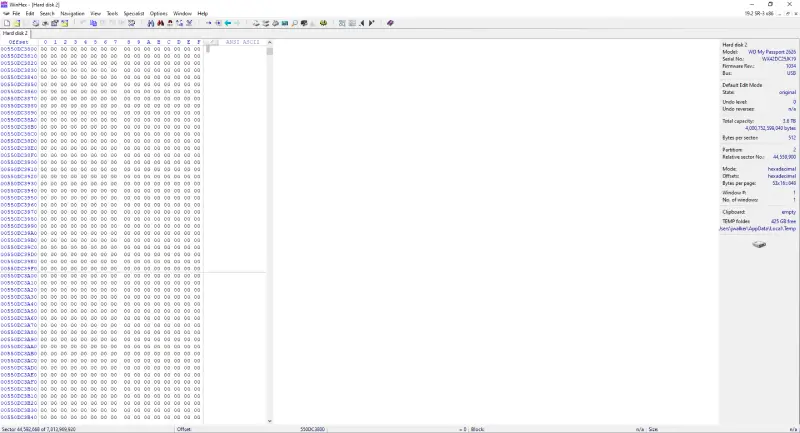Click the hex editor vertical scrollbar
Image resolution: width=800 pixels, height=433 pixels.
269,230
